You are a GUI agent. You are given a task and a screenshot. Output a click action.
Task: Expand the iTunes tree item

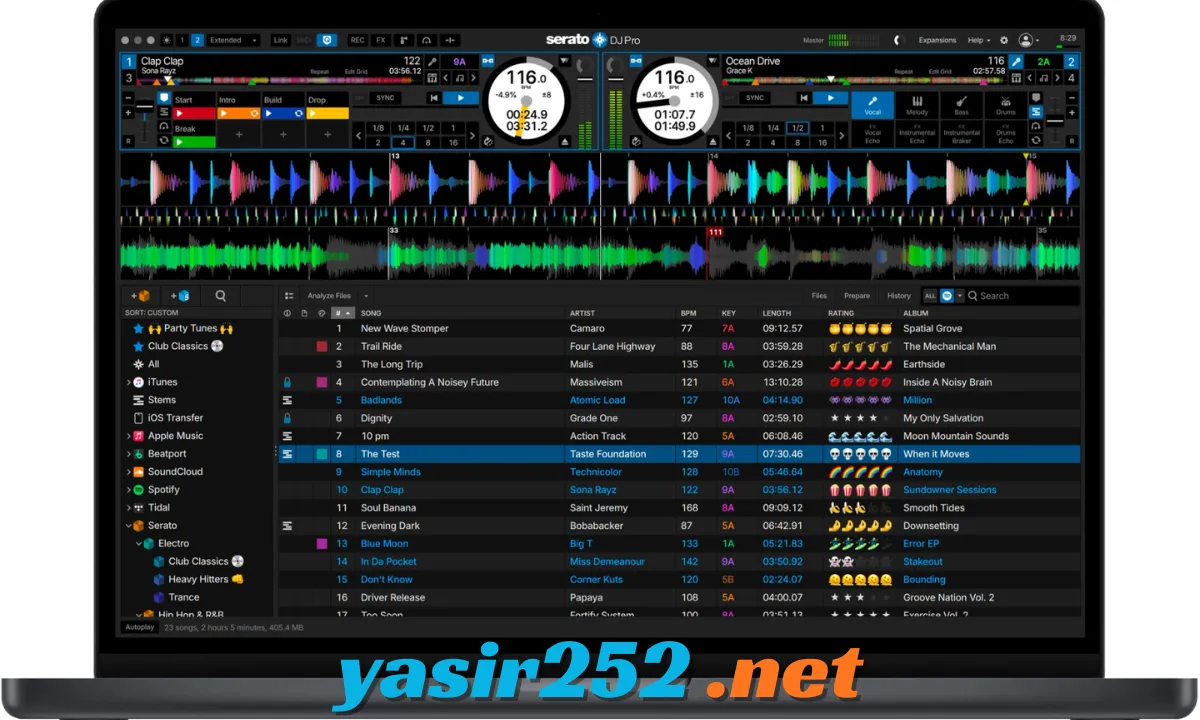[129, 382]
